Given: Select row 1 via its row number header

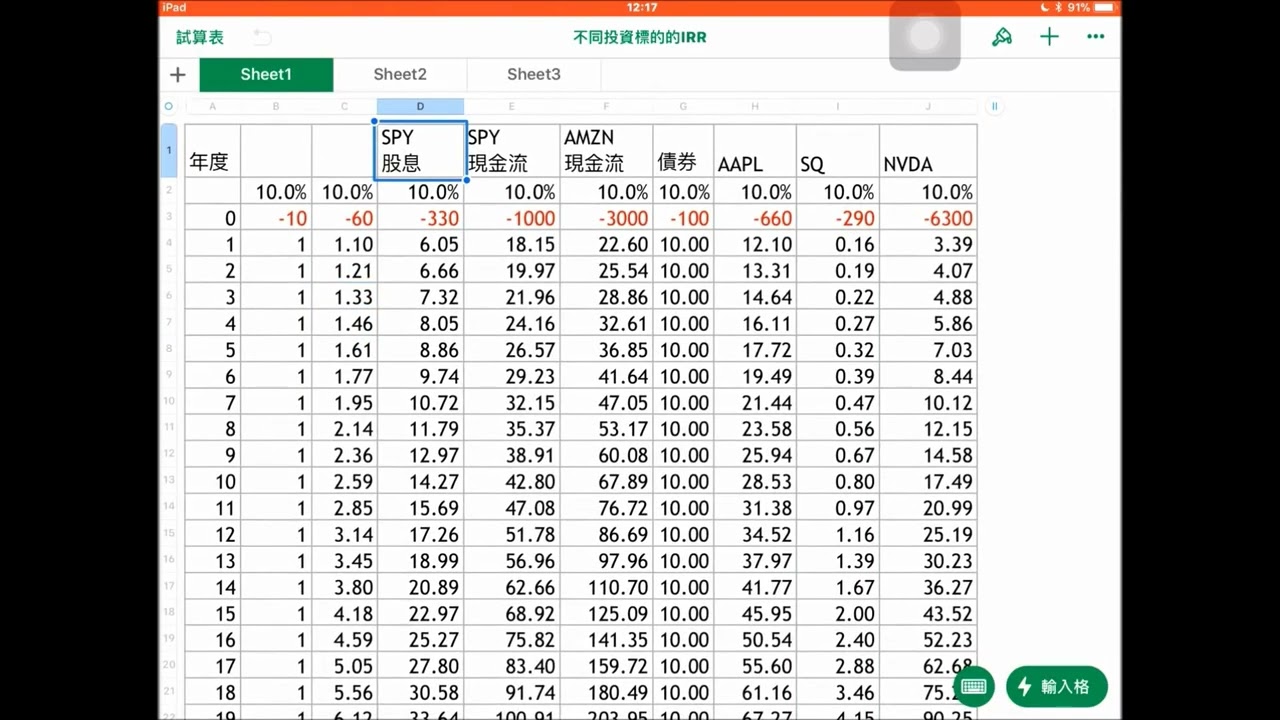Looking at the screenshot, I should click(x=169, y=151).
